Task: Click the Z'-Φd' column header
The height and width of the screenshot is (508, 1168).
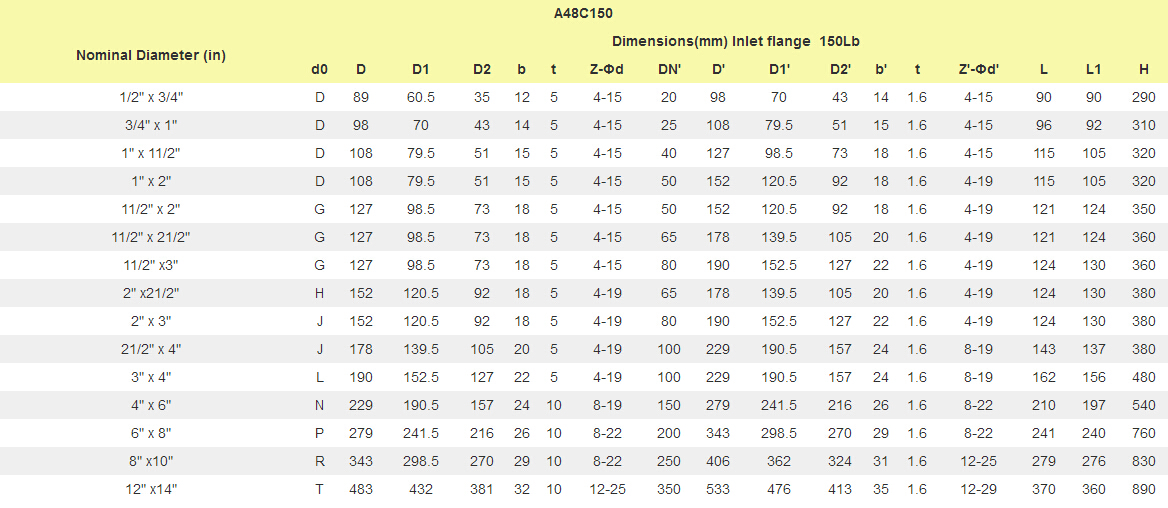Action: [979, 70]
